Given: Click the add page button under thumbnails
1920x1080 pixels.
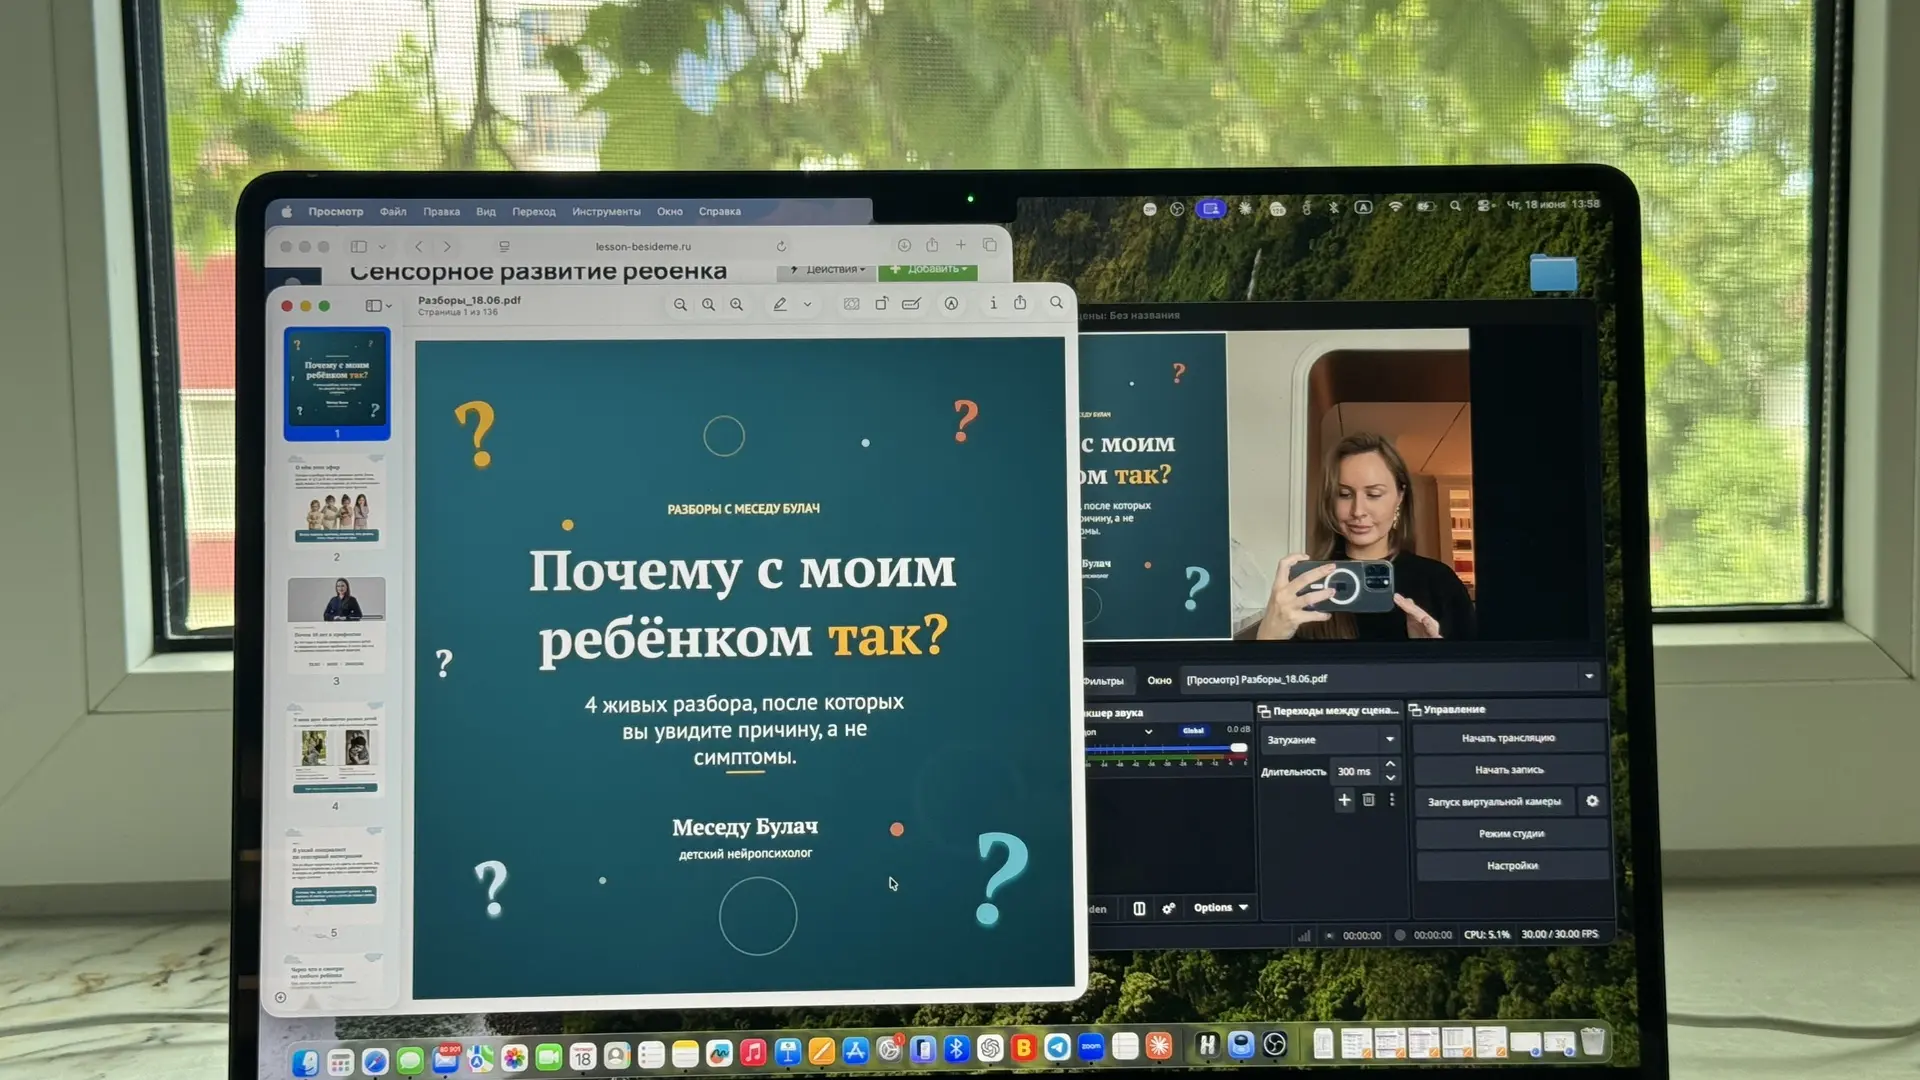Looking at the screenshot, I should click(x=280, y=997).
